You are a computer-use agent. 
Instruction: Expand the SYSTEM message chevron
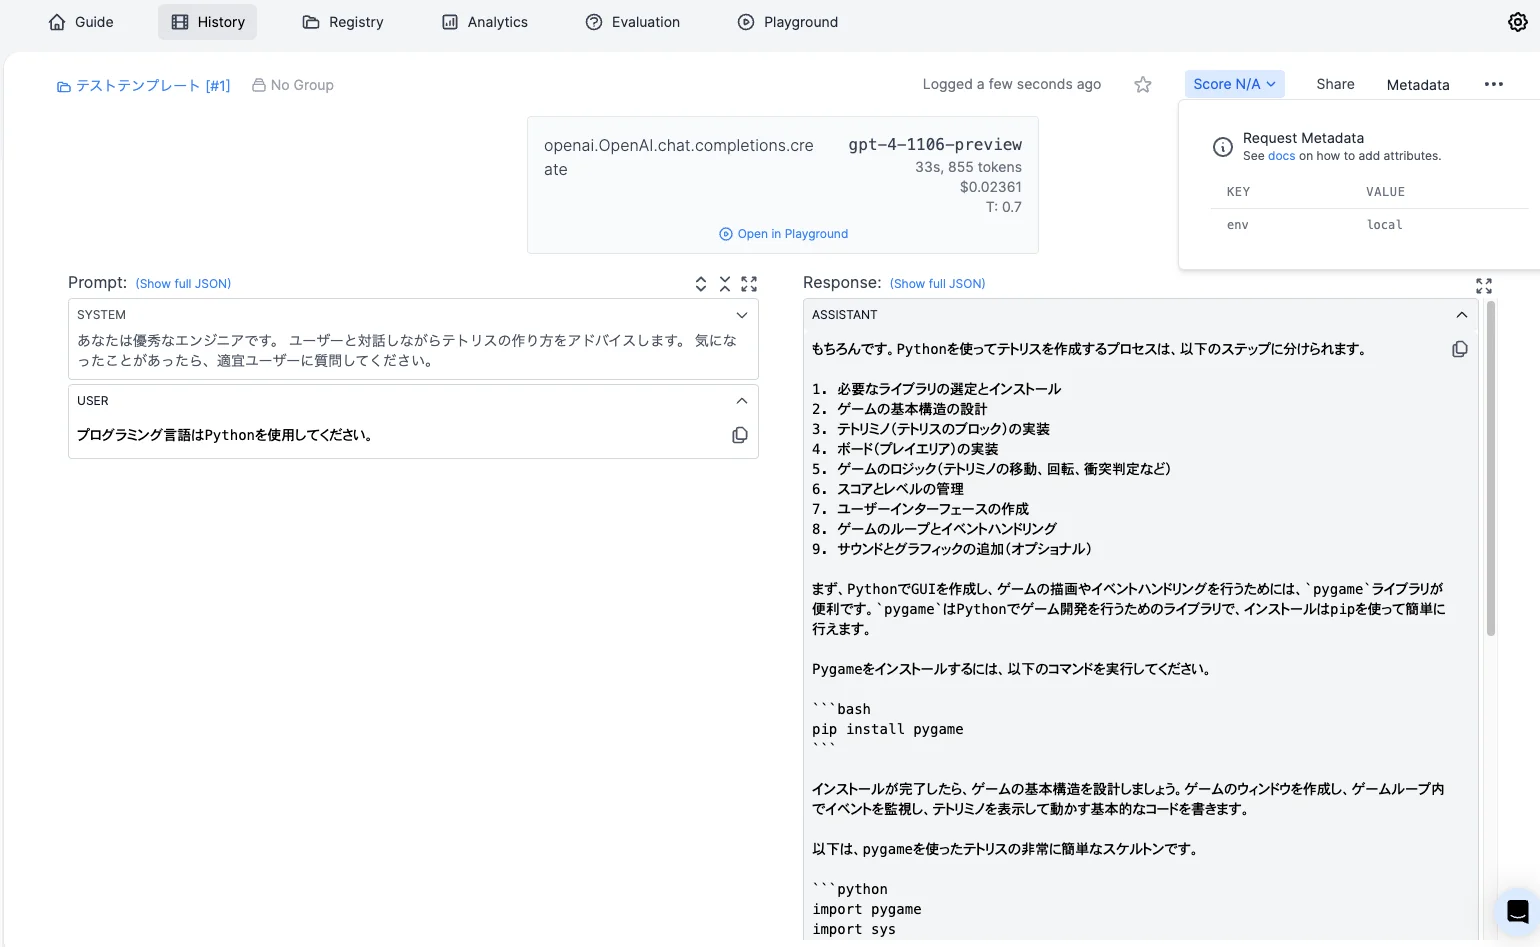742,315
